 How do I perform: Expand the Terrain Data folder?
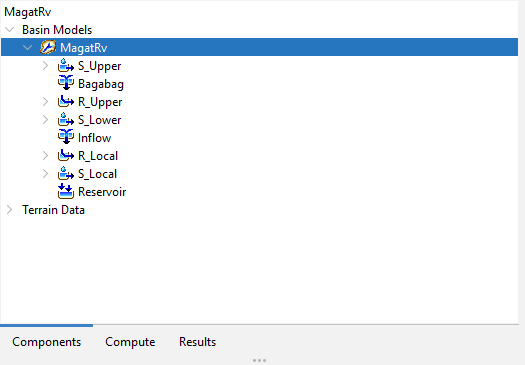coord(10,210)
